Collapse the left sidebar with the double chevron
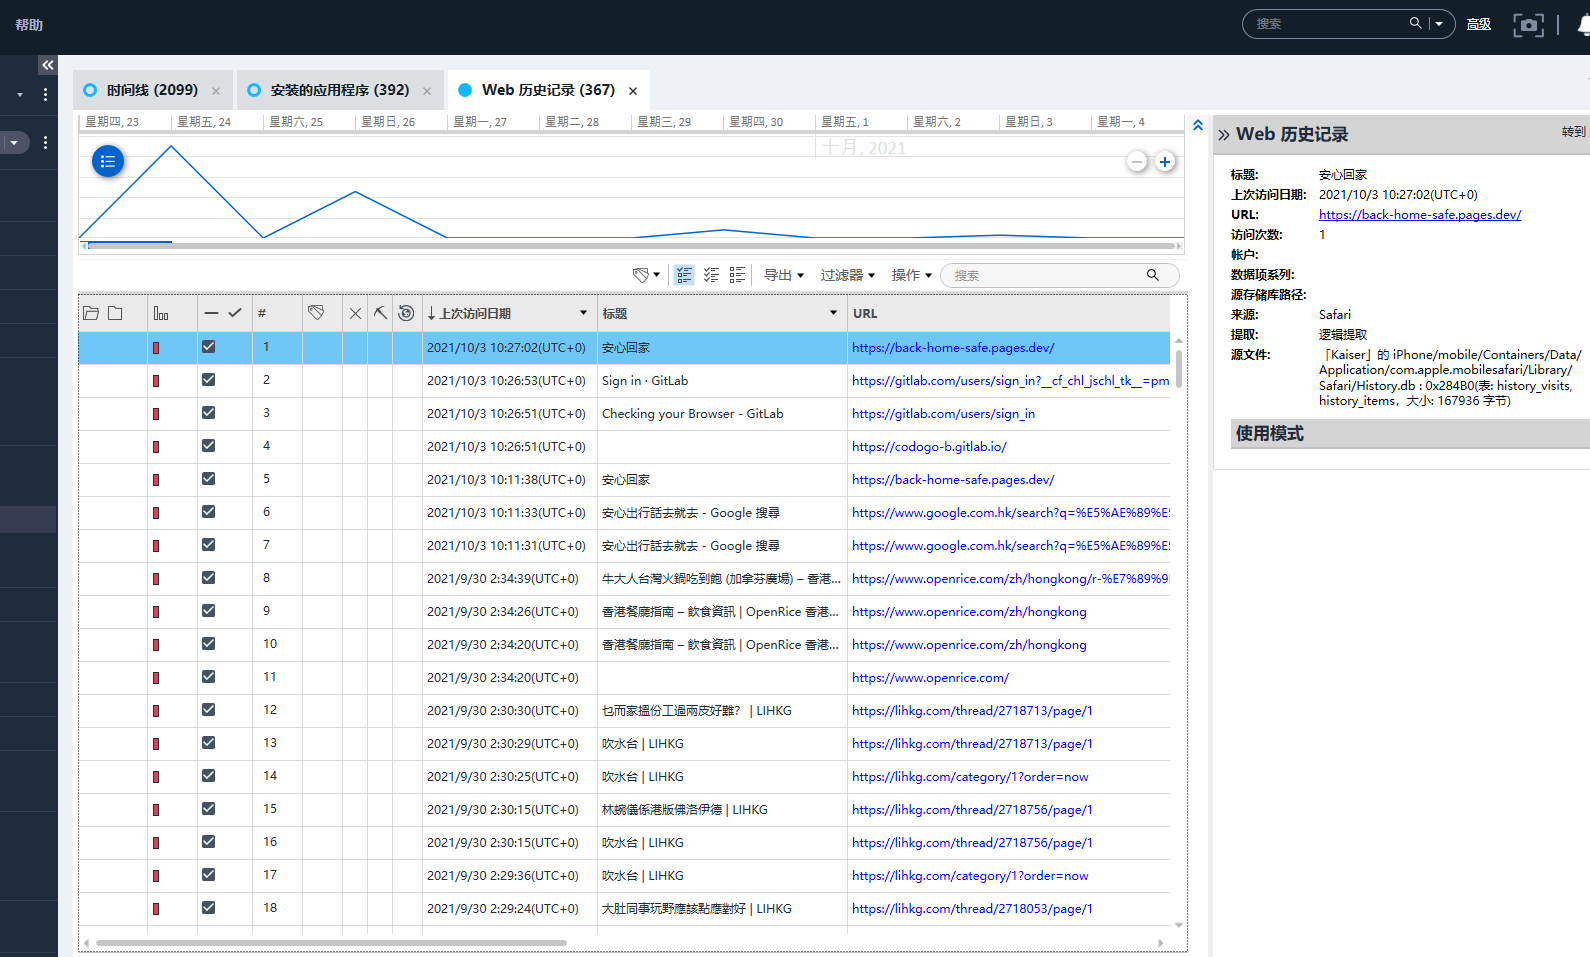Image resolution: width=1590 pixels, height=957 pixels. coord(47,65)
